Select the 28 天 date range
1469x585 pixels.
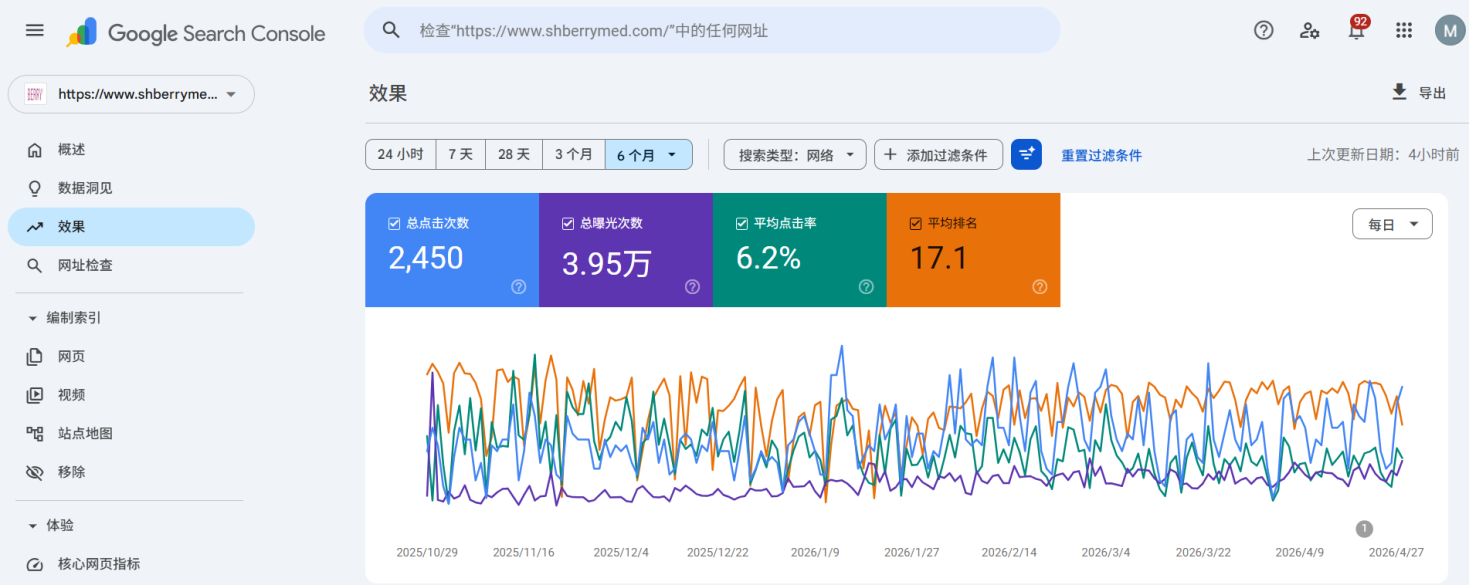click(514, 155)
